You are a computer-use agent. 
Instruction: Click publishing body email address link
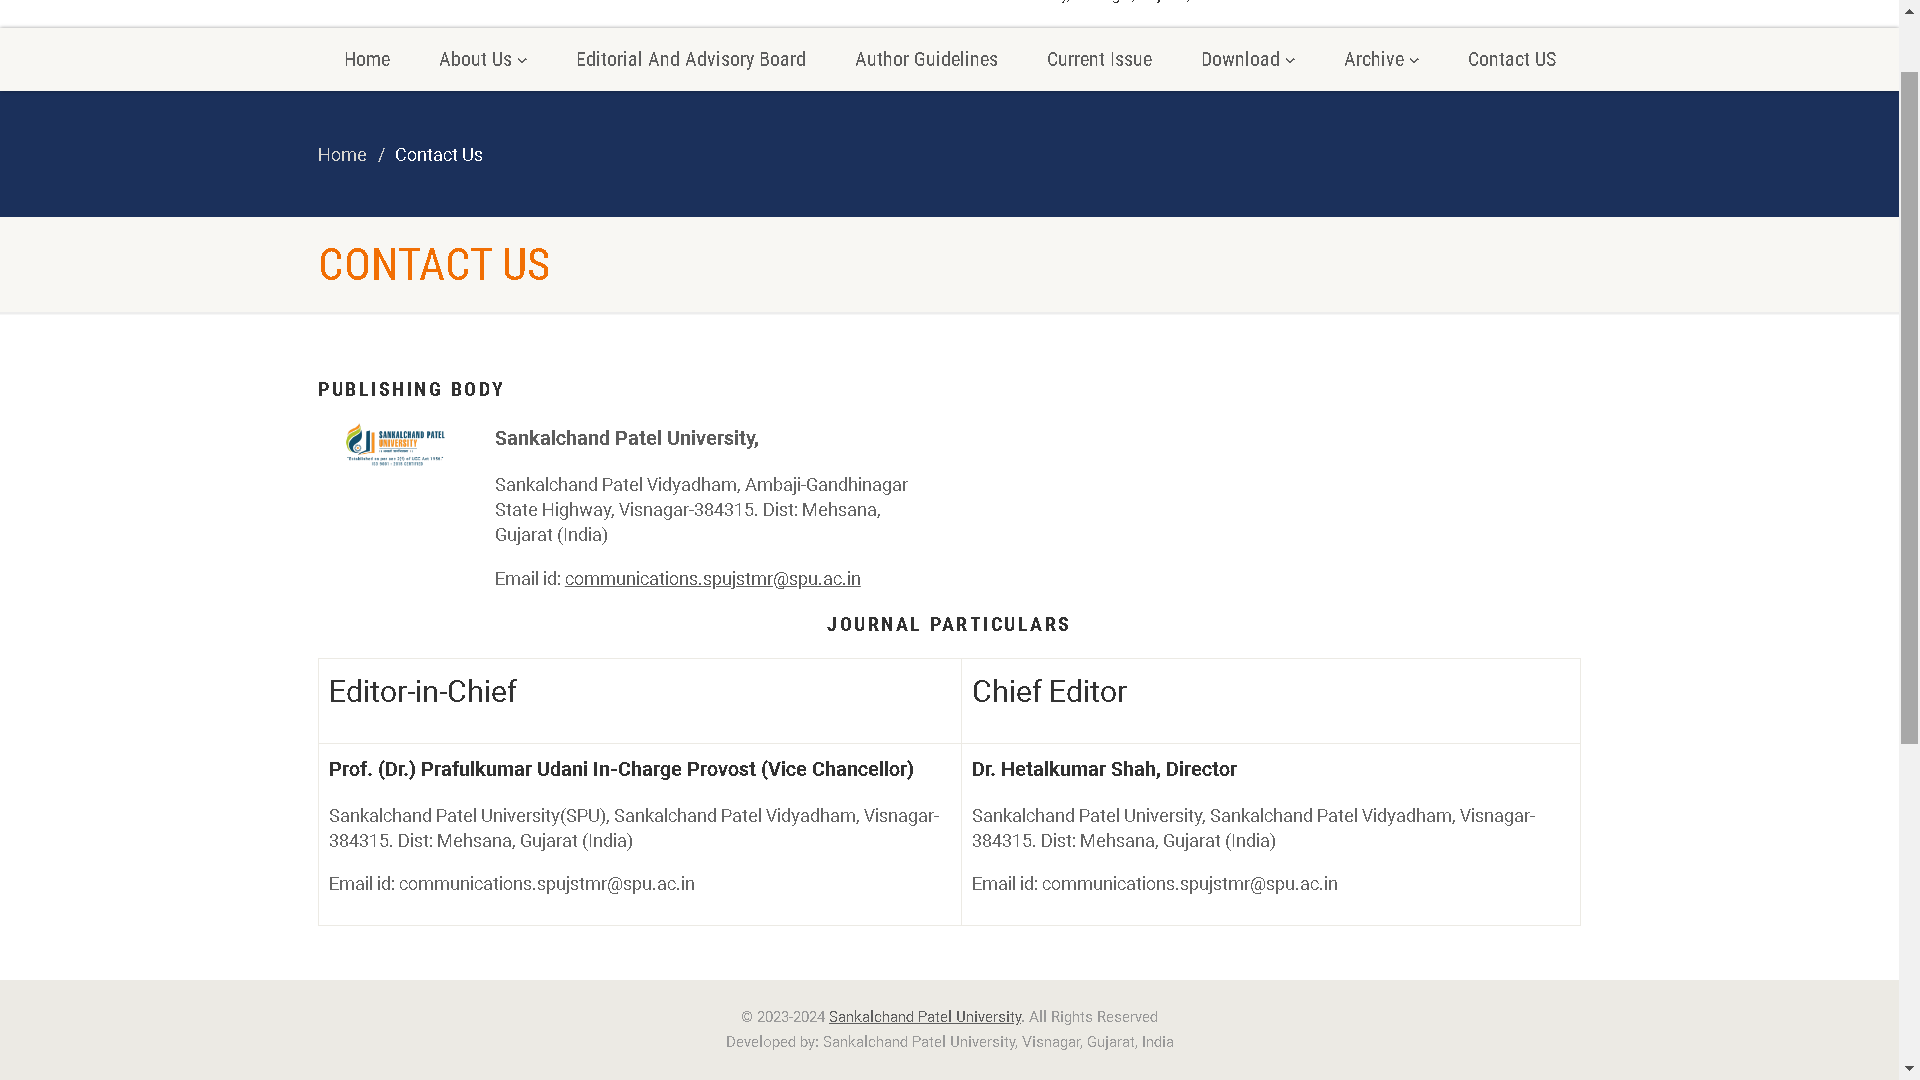tap(712, 579)
